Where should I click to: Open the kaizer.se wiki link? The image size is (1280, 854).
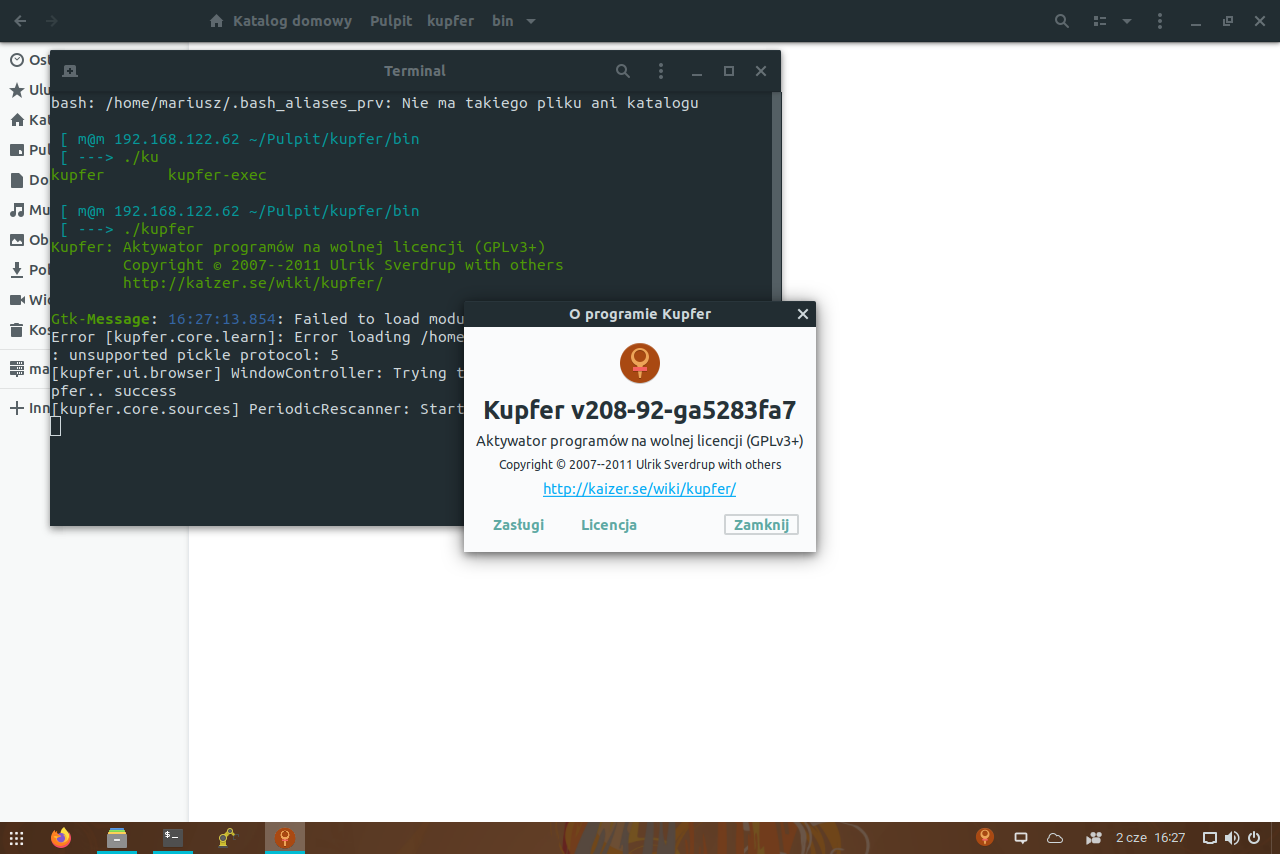(x=639, y=489)
